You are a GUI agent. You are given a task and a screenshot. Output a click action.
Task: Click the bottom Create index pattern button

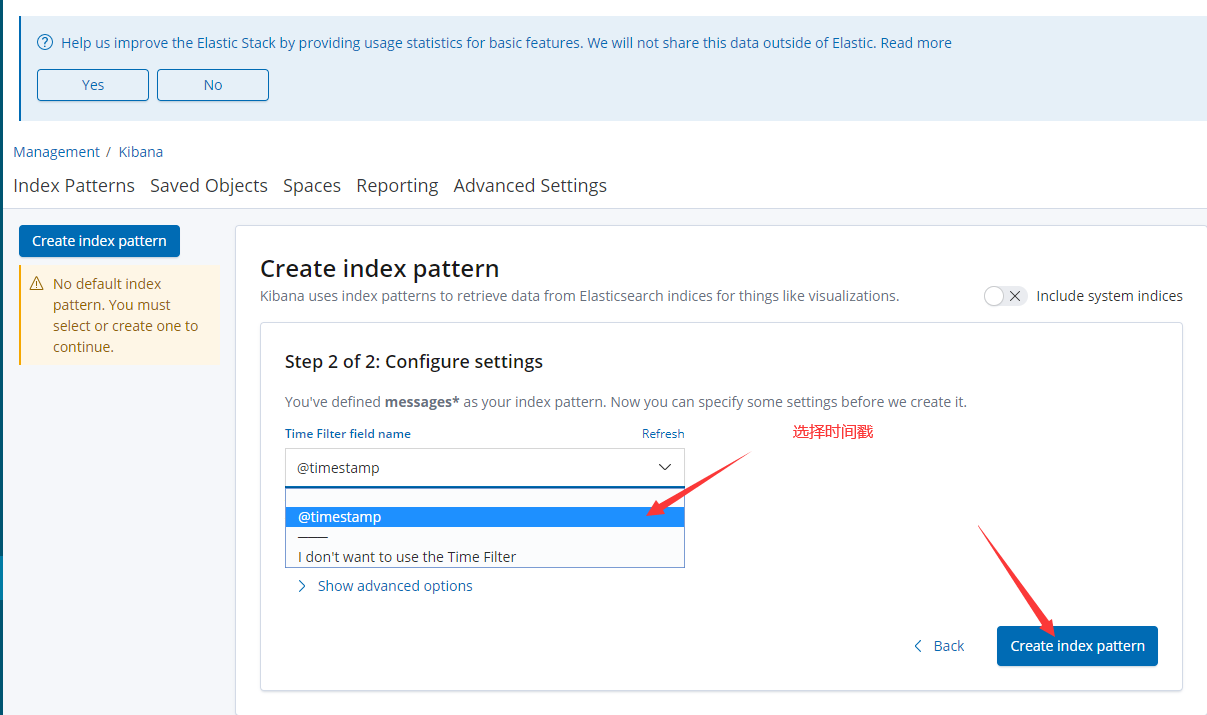coord(1077,646)
